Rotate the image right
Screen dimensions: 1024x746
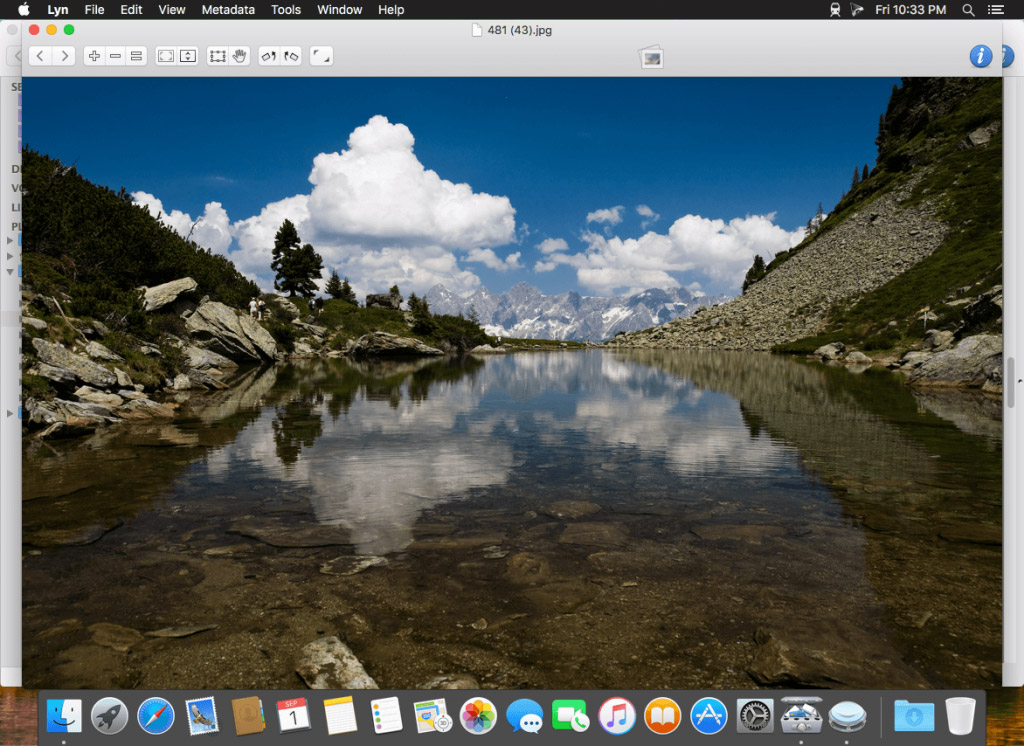pyautogui.click(x=291, y=56)
